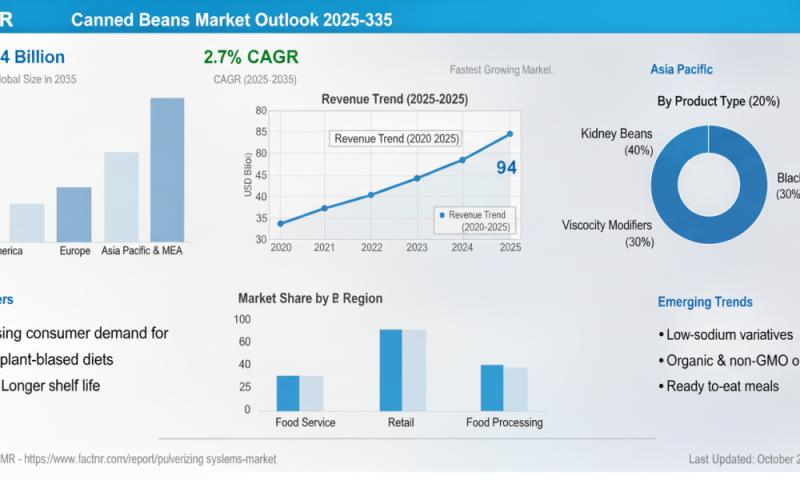Select the 2020 data point on line chart

pos(280,223)
